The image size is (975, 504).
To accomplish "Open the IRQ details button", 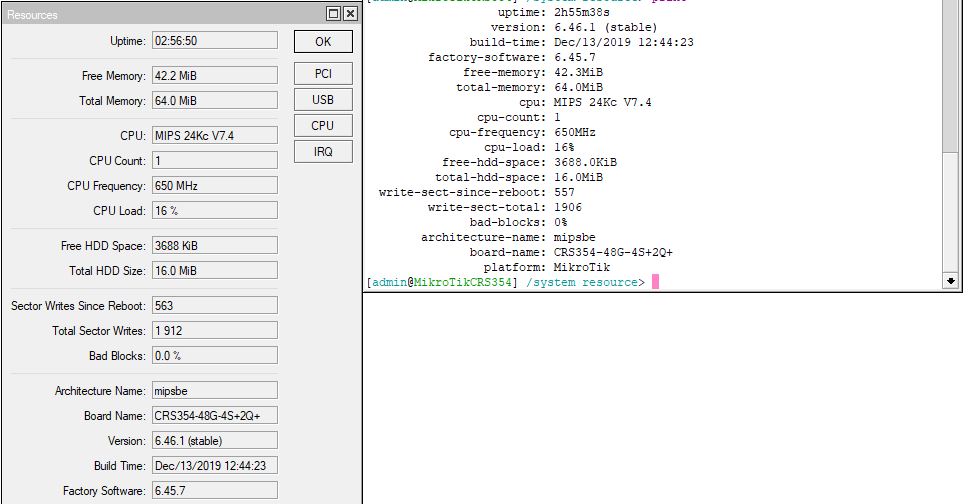I will tap(323, 152).
